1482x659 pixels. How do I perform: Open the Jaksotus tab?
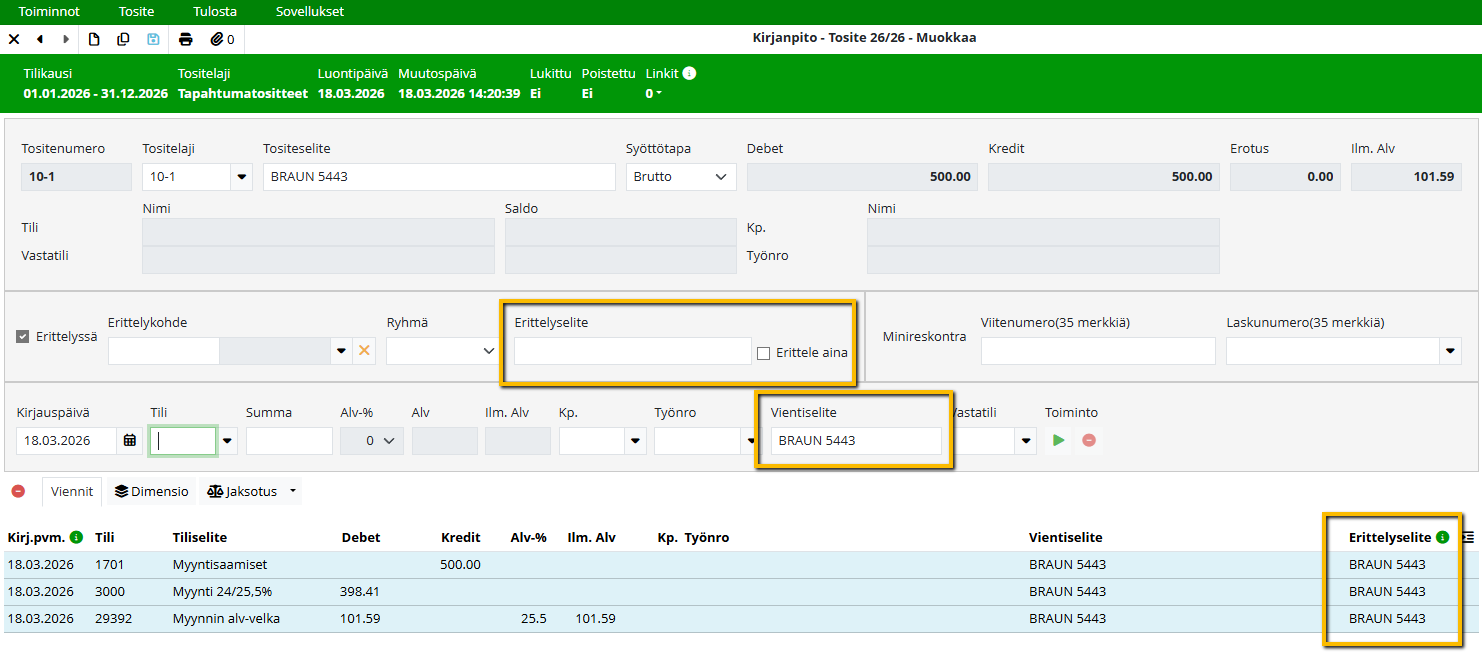point(244,491)
